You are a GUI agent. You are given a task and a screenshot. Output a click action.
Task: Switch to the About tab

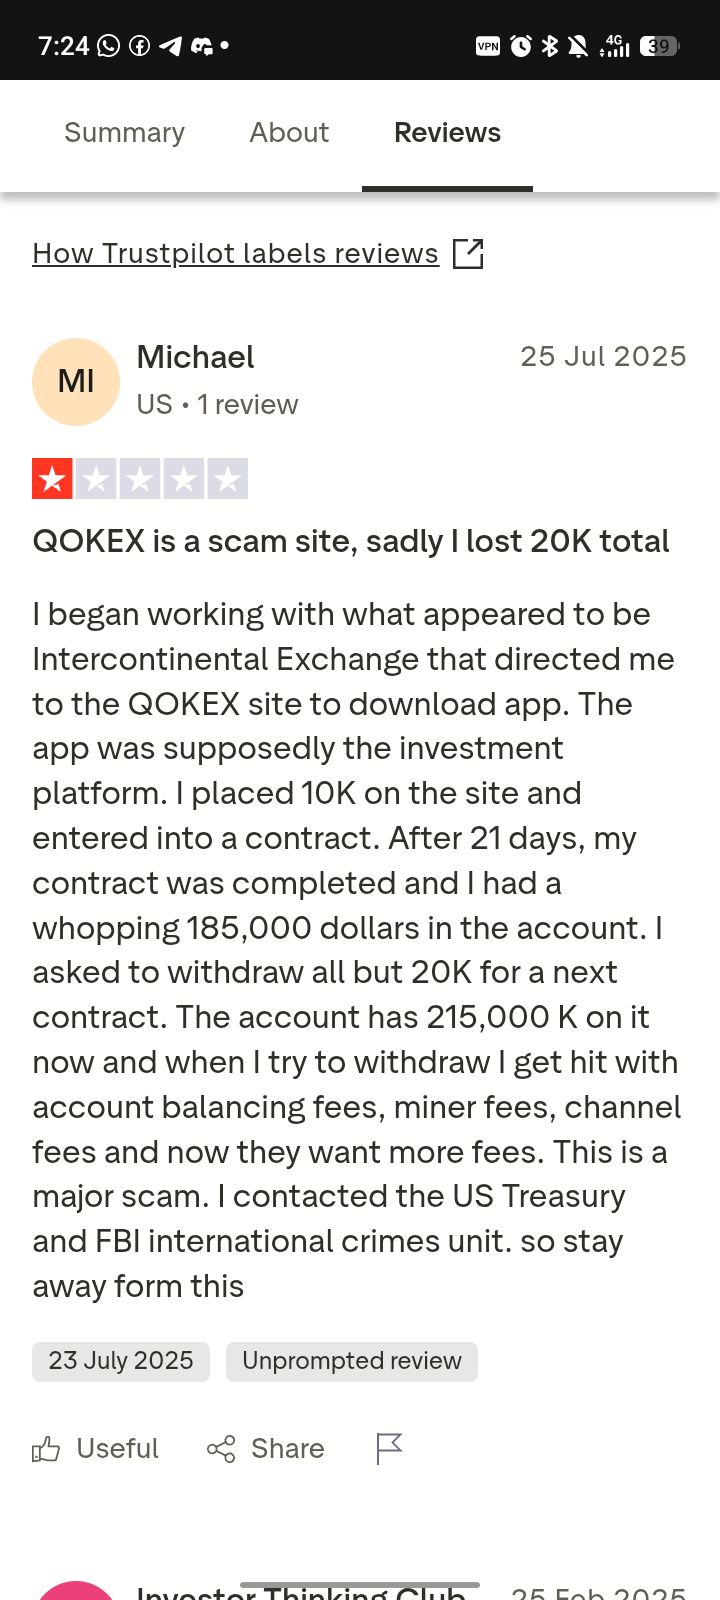289,133
